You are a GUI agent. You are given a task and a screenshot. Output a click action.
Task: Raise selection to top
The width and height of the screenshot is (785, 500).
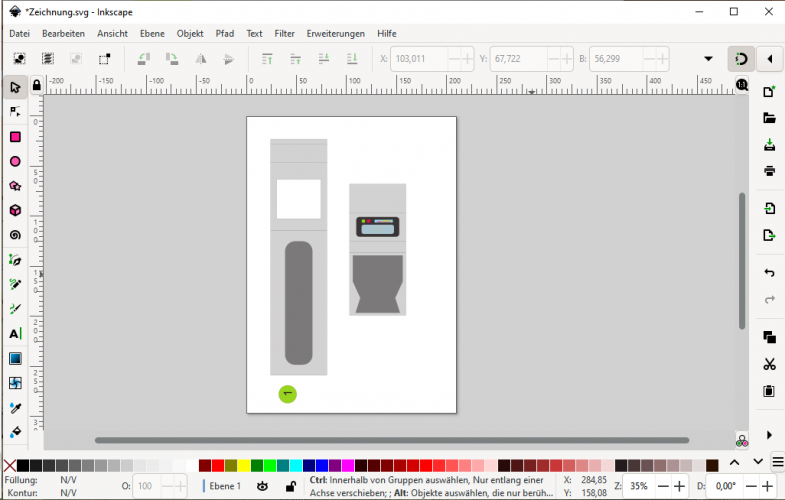267,59
